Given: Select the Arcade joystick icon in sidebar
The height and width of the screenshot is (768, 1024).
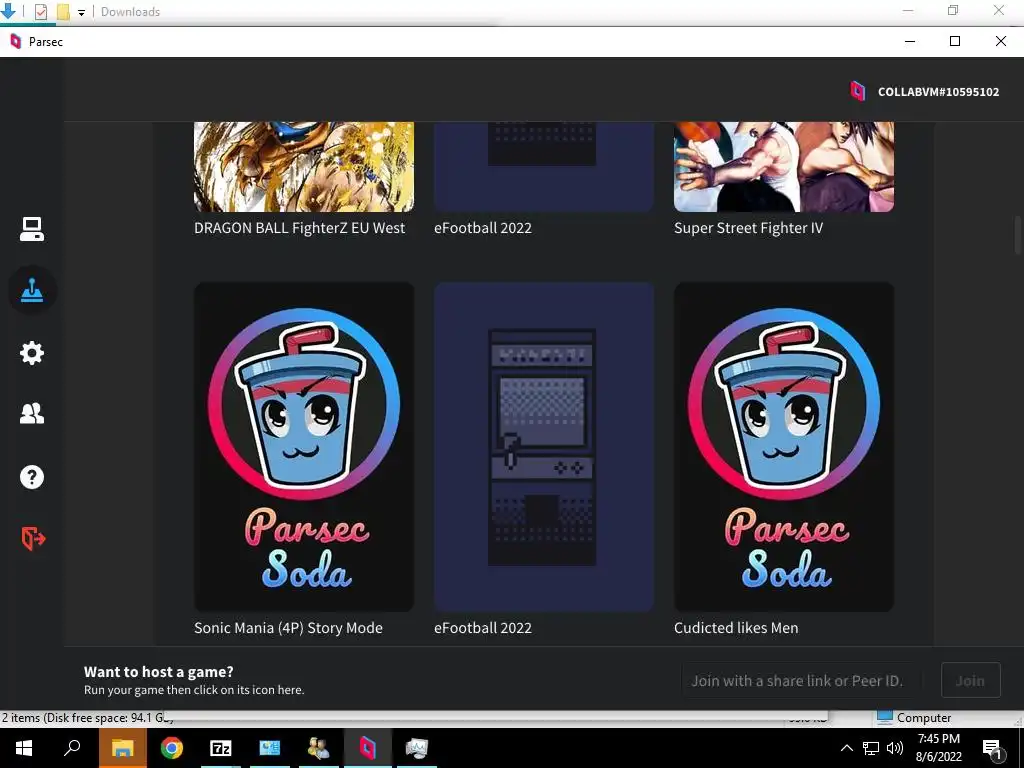Looking at the screenshot, I should coord(32,290).
